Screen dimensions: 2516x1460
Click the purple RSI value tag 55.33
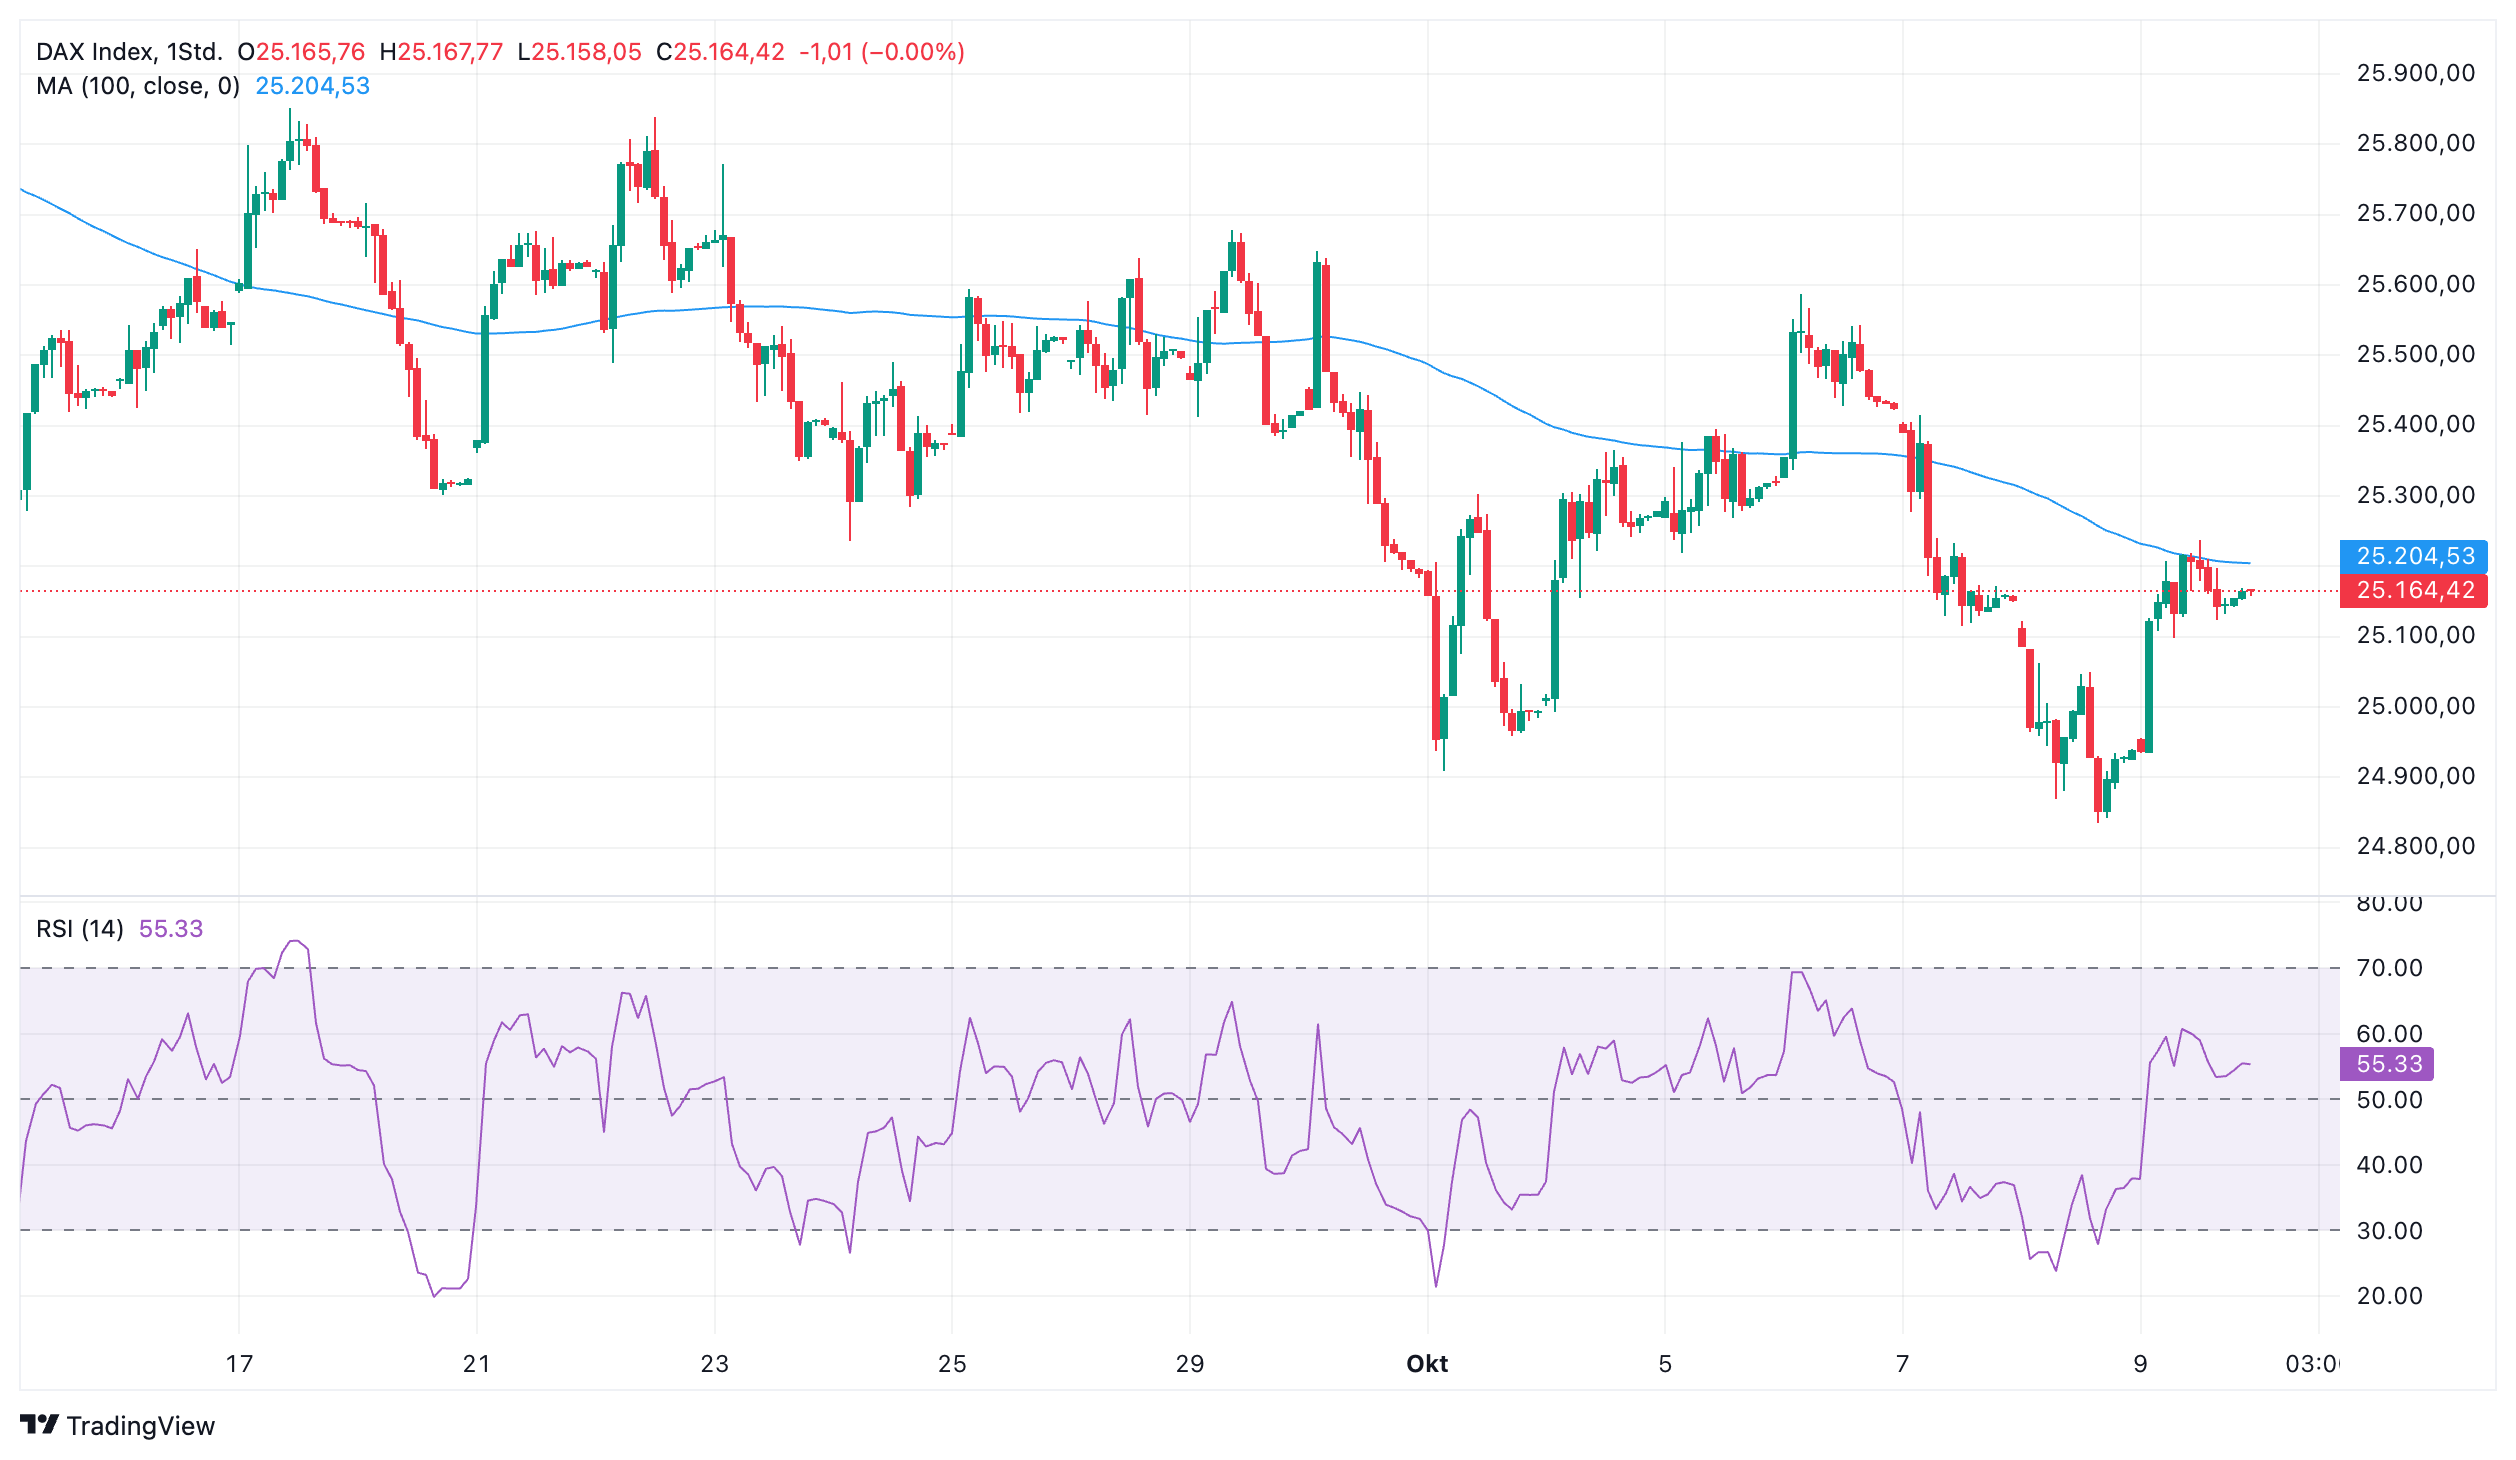coord(2387,1064)
